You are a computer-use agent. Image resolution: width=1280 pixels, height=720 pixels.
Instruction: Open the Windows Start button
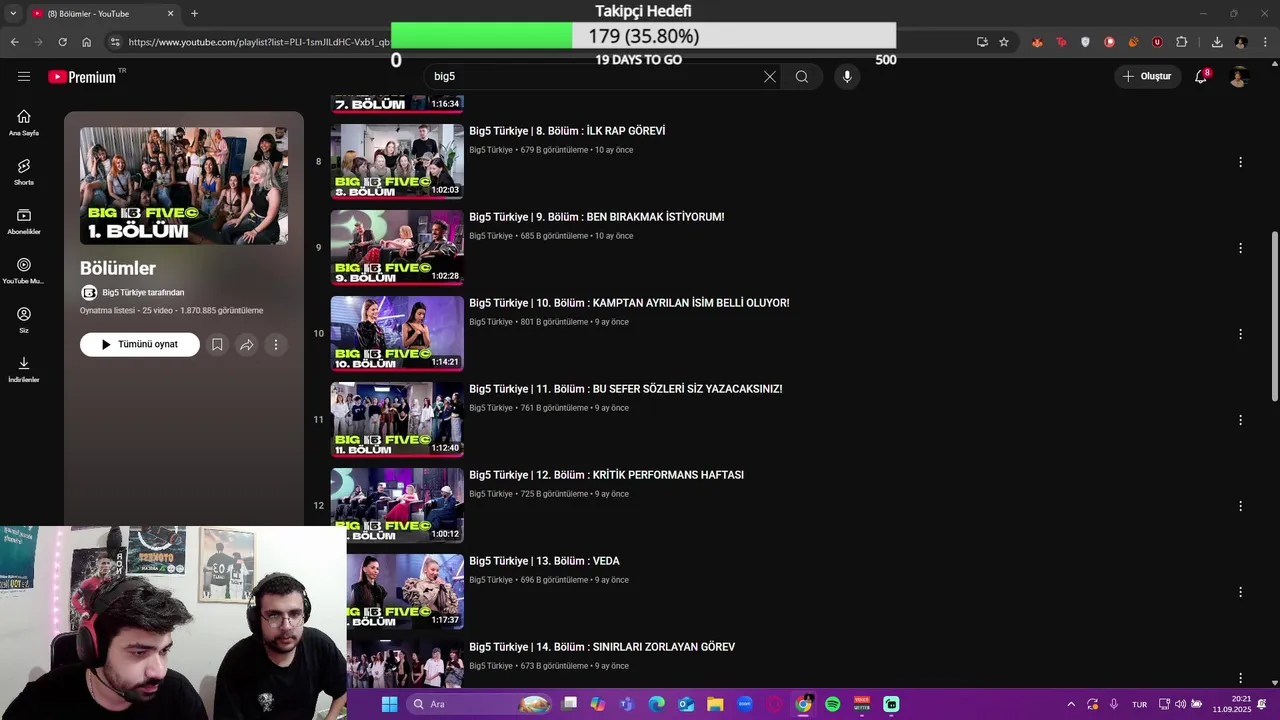pyautogui.click(x=389, y=704)
